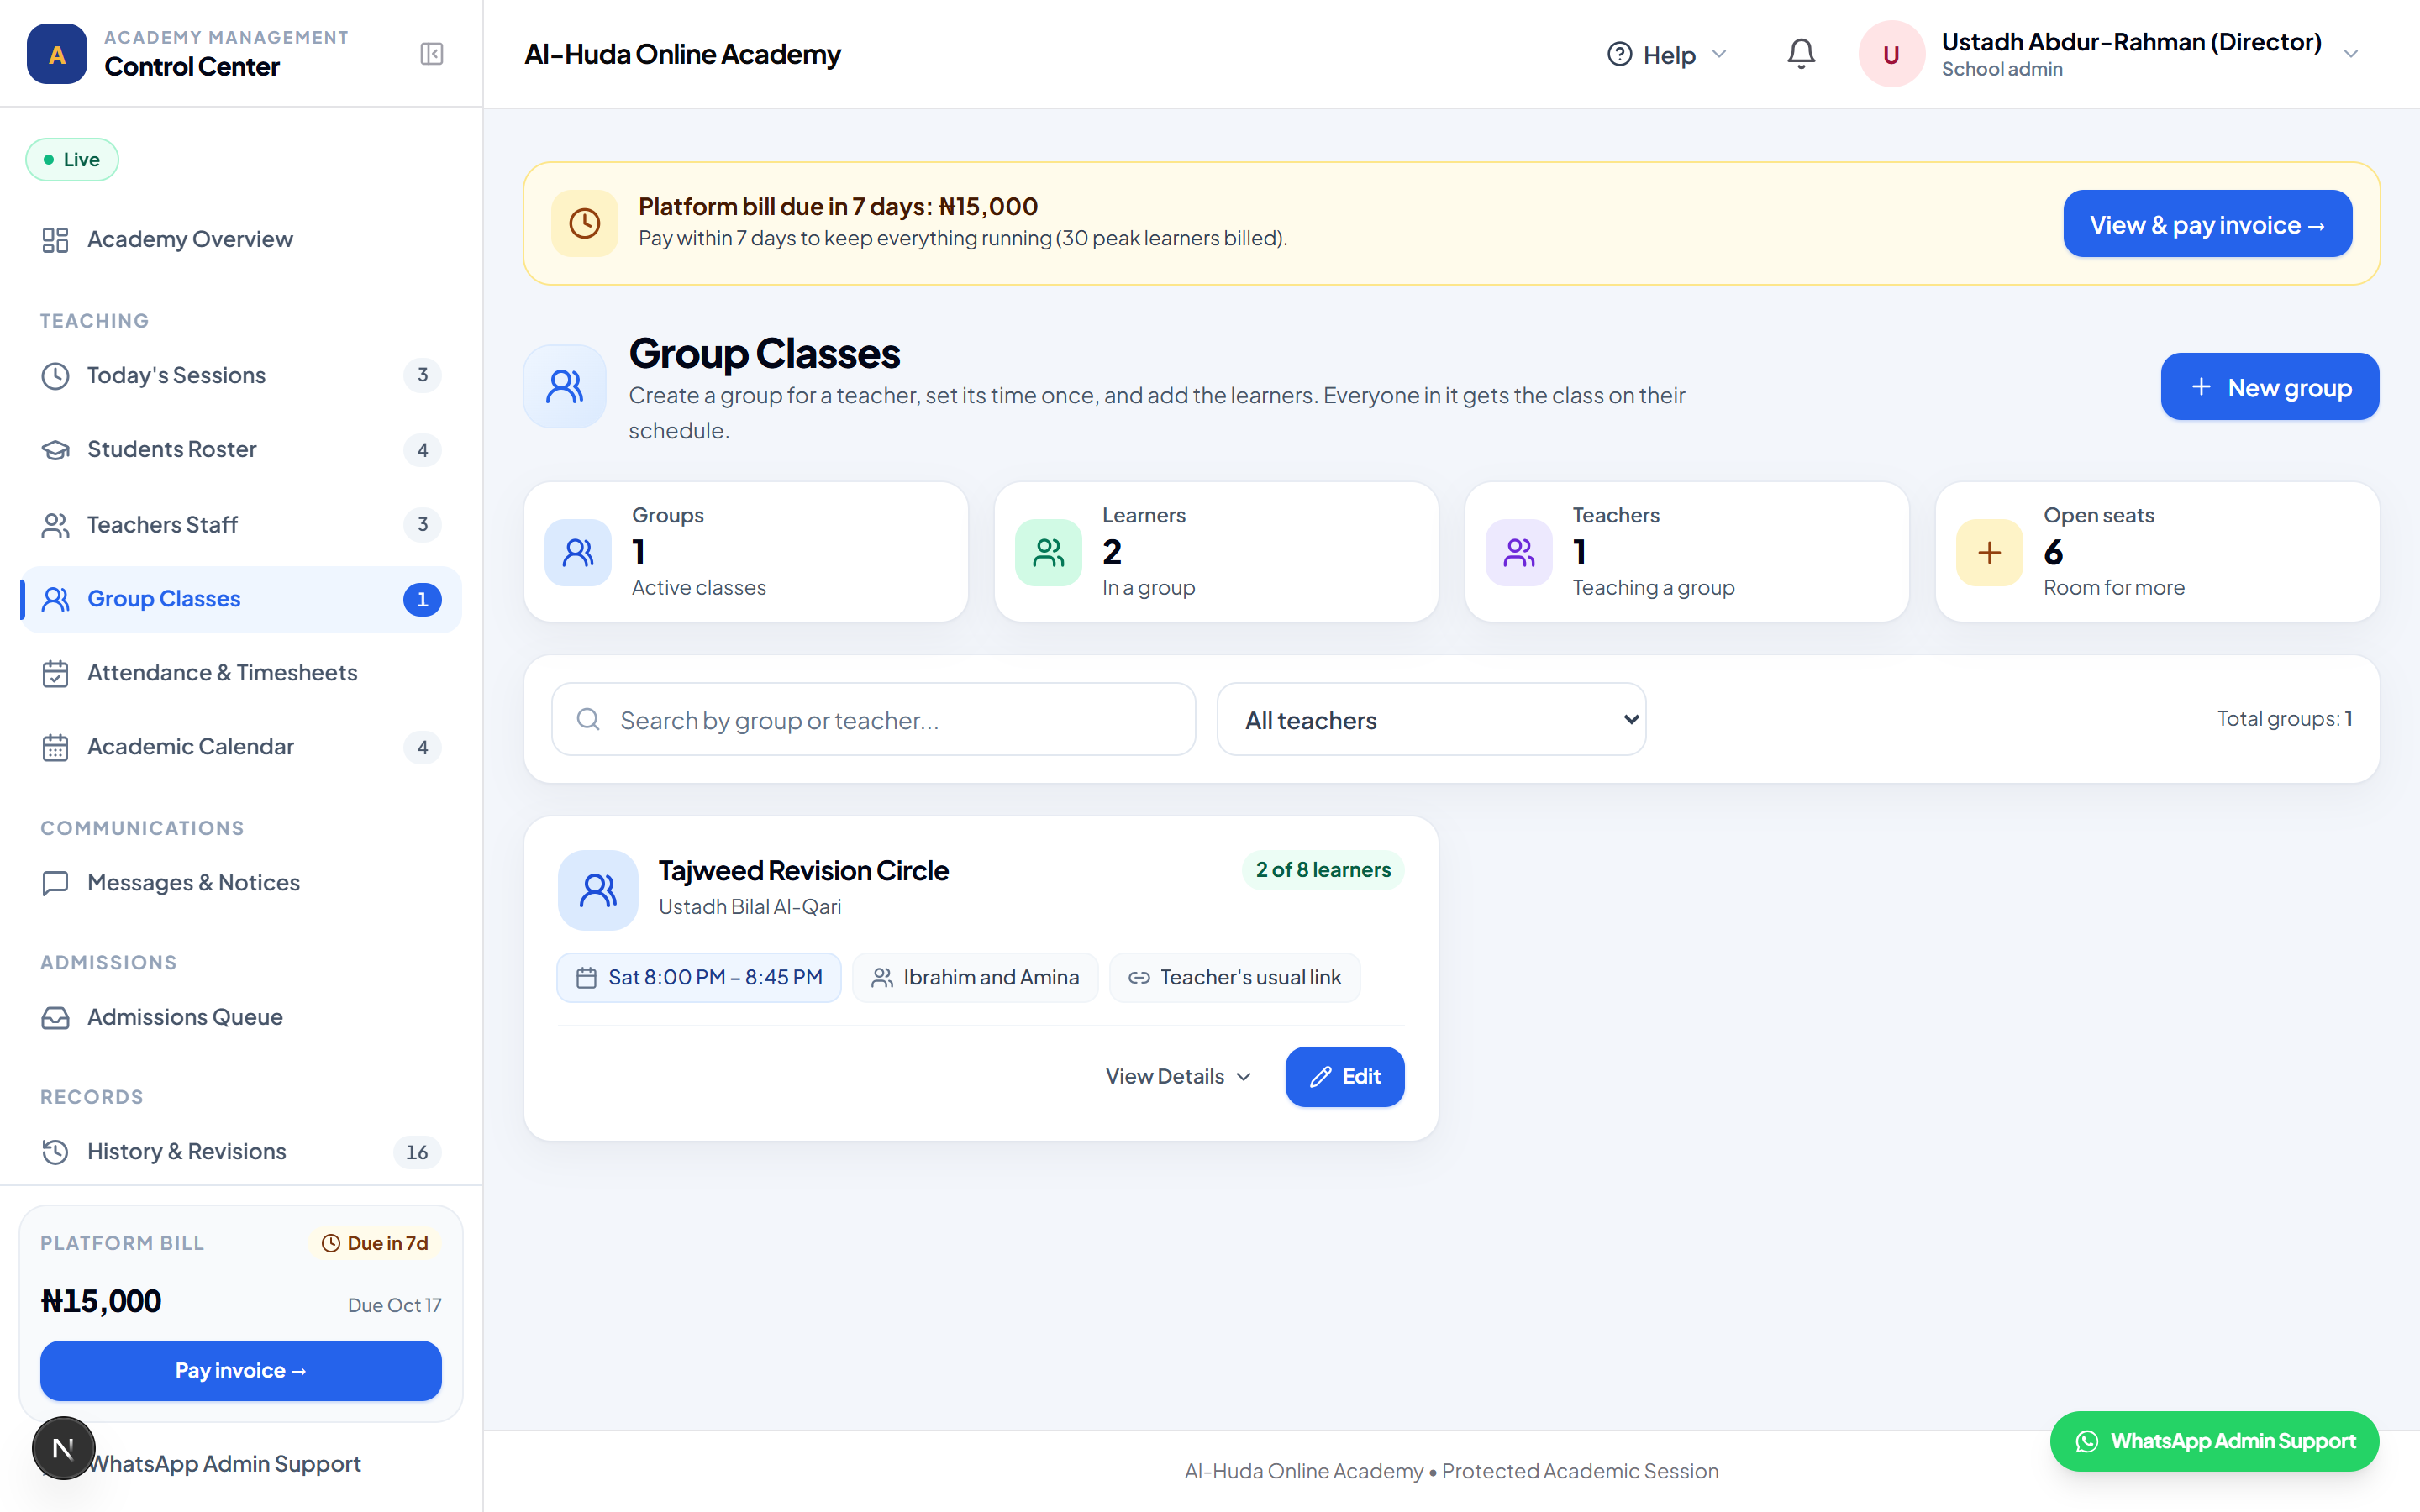The width and height of the screenshot is (2420, 1512).
Task: Click the Attendance & Timesheets calendar-check icon
Action: click(55, 673)
